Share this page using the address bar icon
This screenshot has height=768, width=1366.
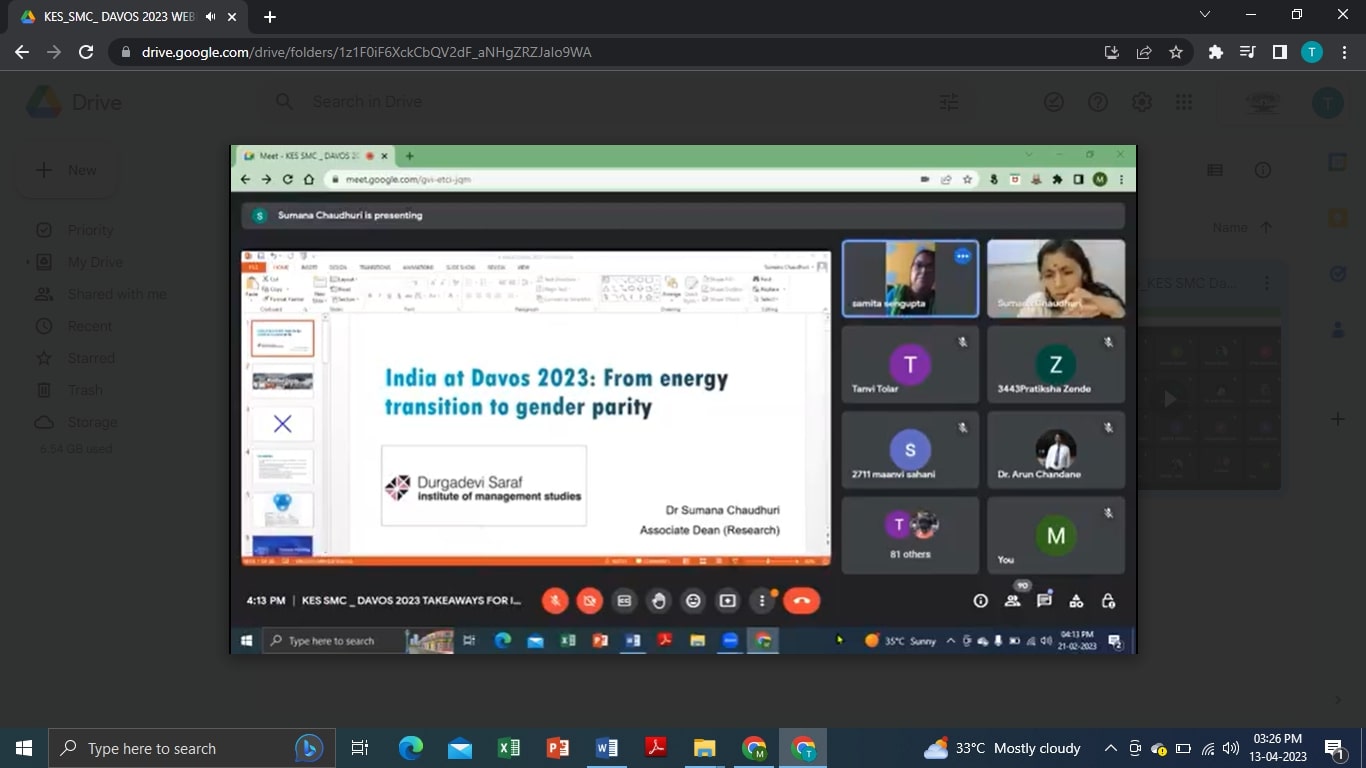[x=1144, y=52]
